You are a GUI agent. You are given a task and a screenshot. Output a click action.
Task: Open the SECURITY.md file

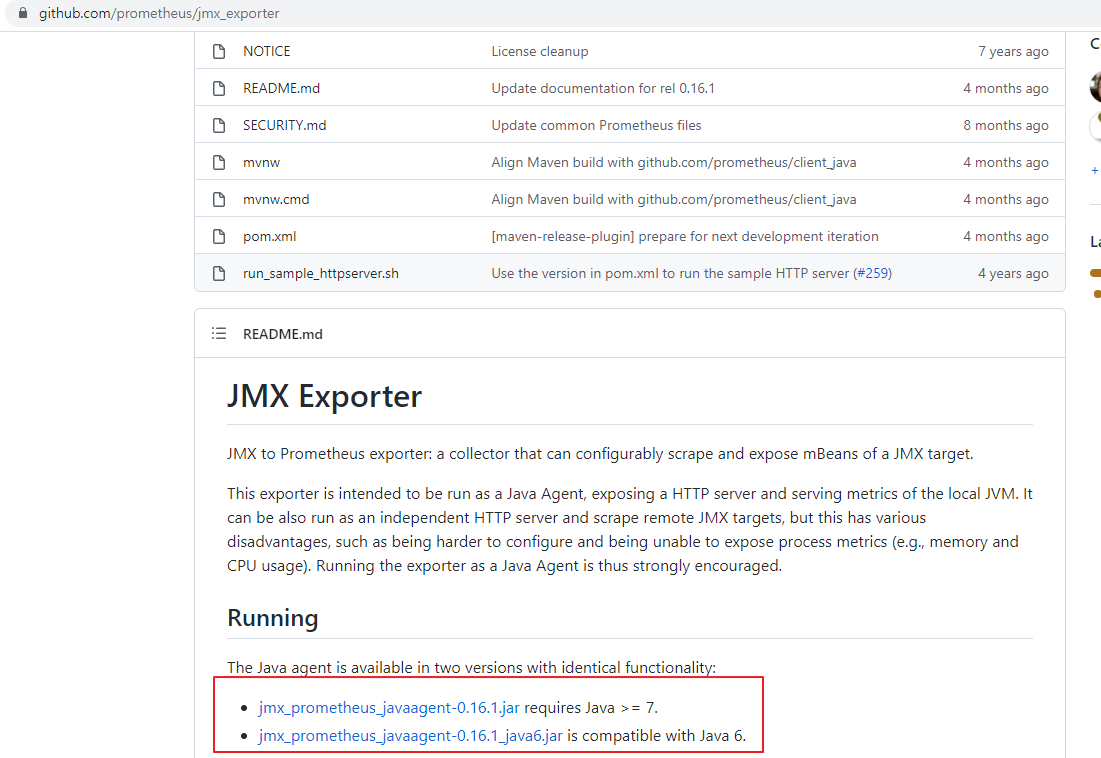(284, 126)
